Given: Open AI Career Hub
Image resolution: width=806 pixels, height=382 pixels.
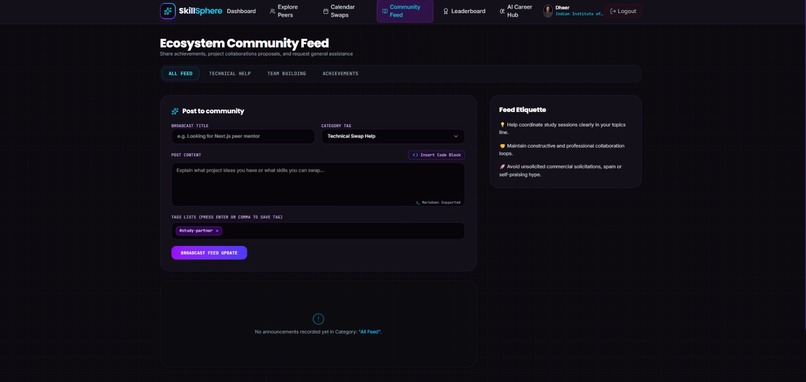Looking at the screenshot, I should [x=516, y=11].
